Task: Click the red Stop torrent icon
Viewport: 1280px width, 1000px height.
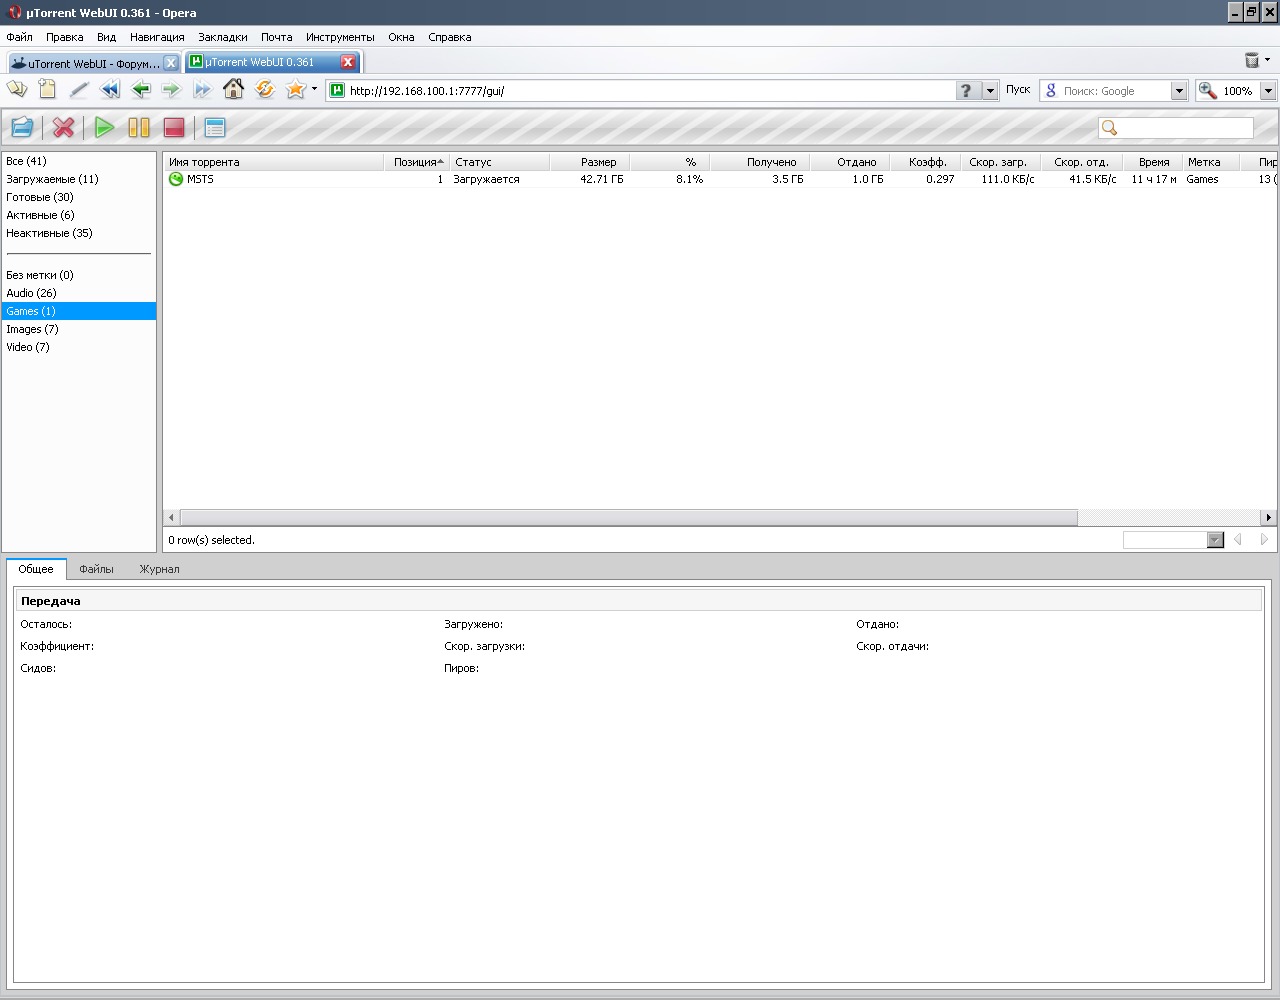Action: click(x=174, y=127)
